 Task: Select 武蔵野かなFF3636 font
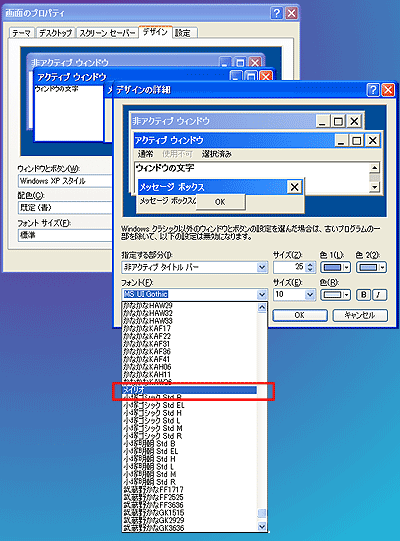tap(189, 505)
